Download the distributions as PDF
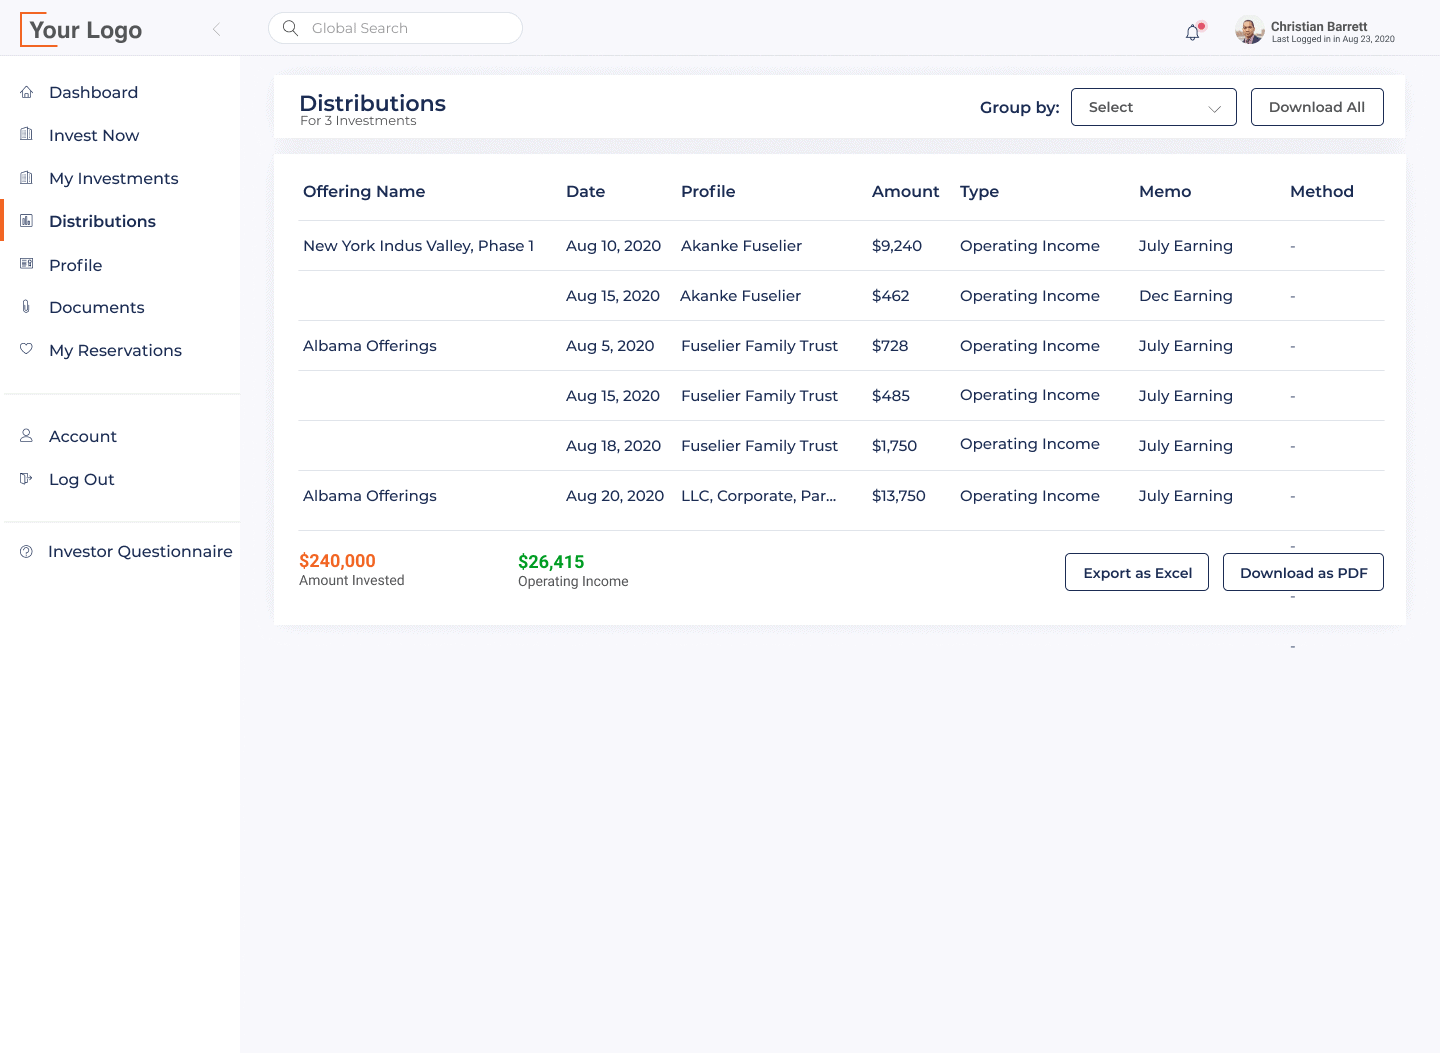Viewport: 1440px width, 1053px height. (x=1303, y=572)
